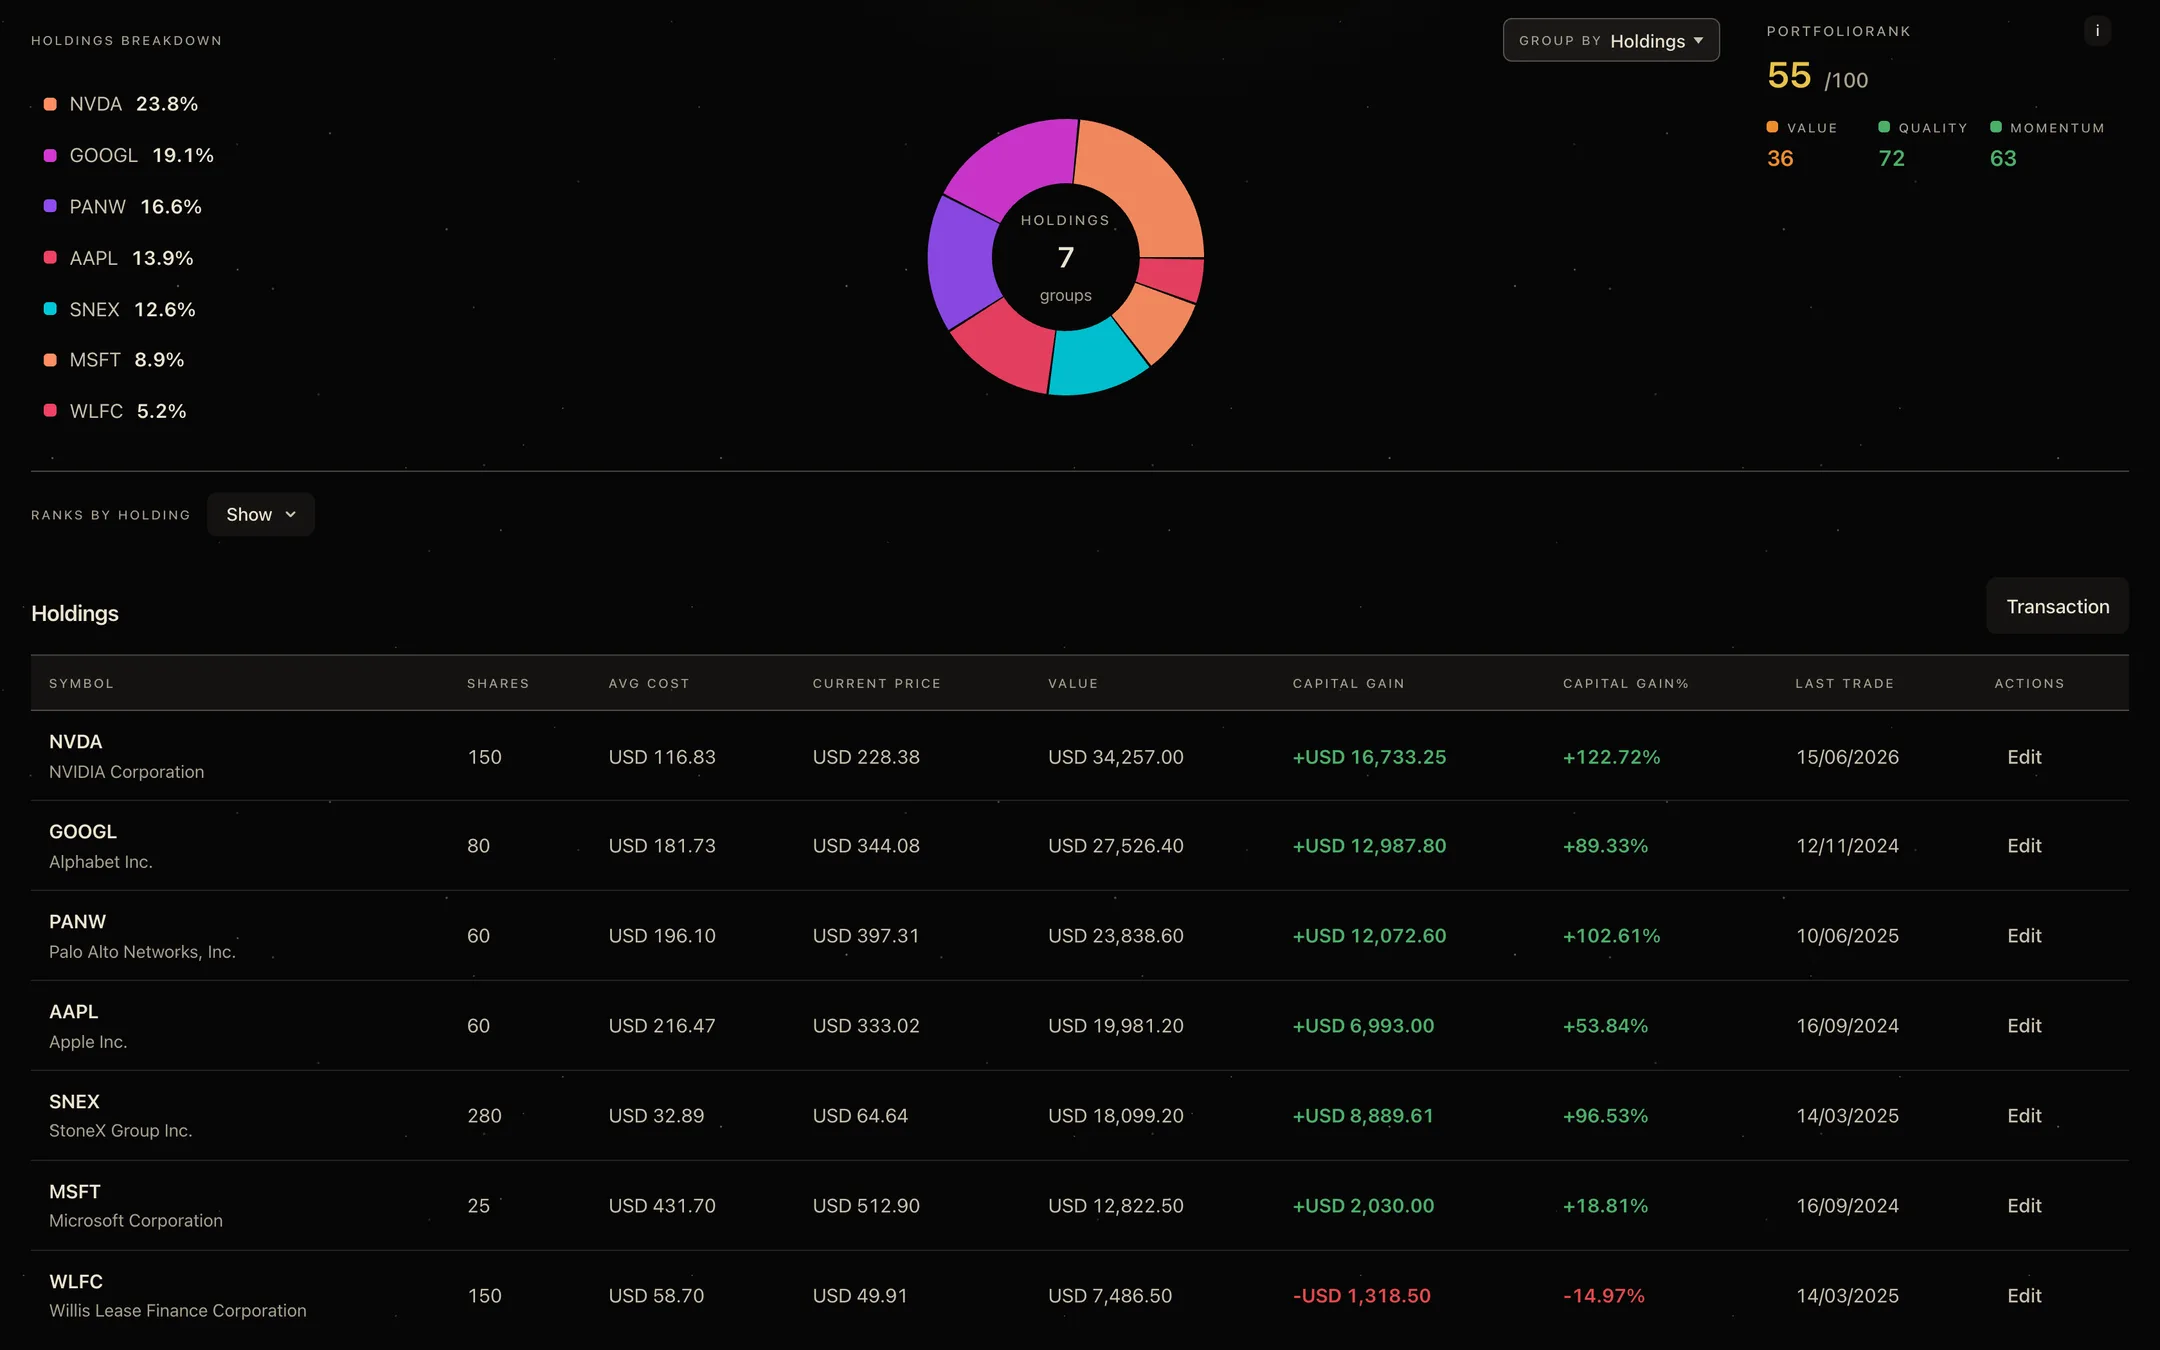Edit the NVDA holding
2160x1350 pixels.
click(x=2024, y=757)
